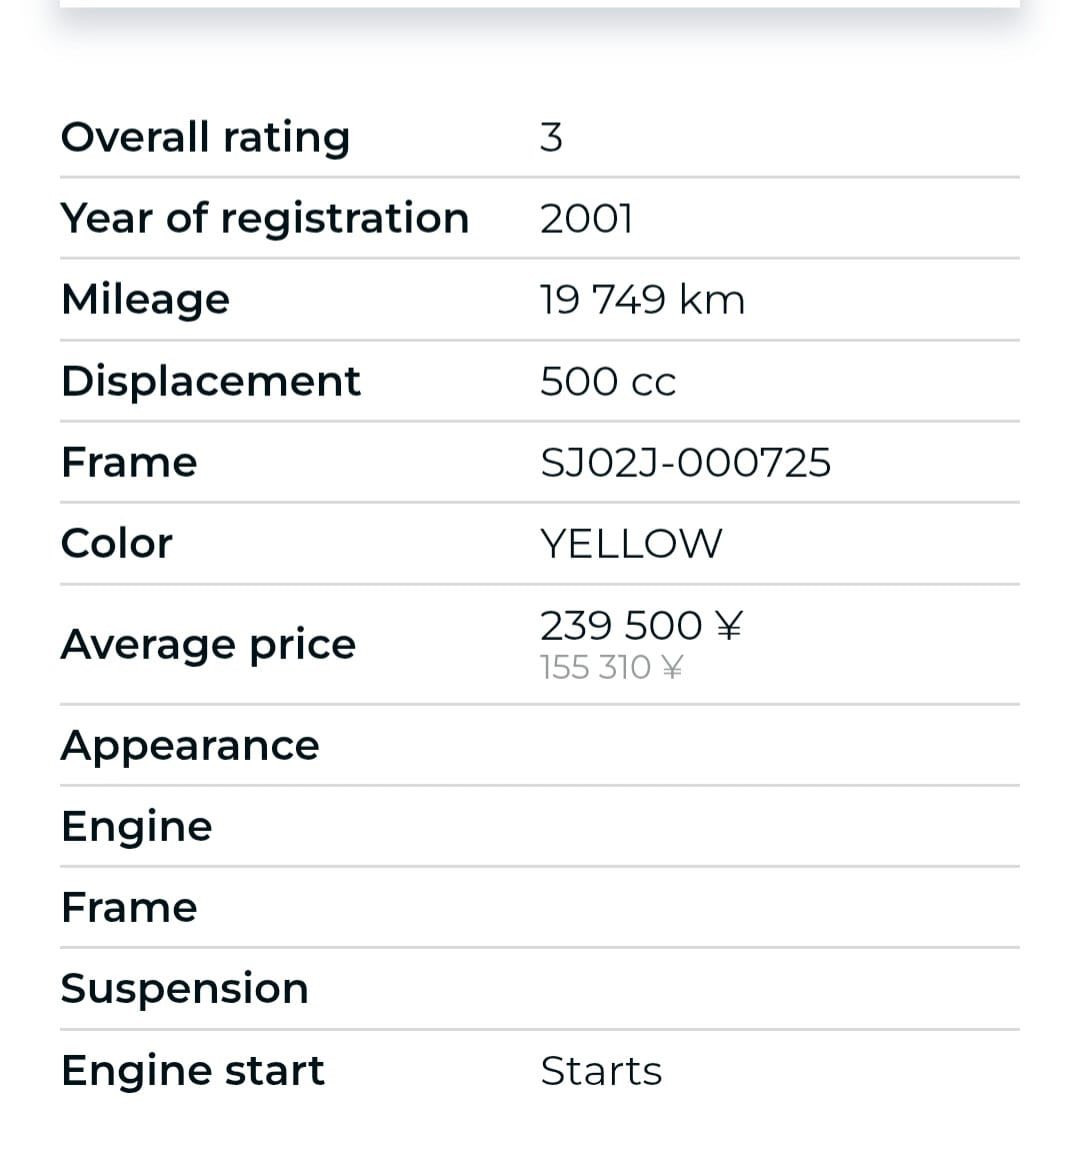Select the YELLOW color value

coord(630,544)
